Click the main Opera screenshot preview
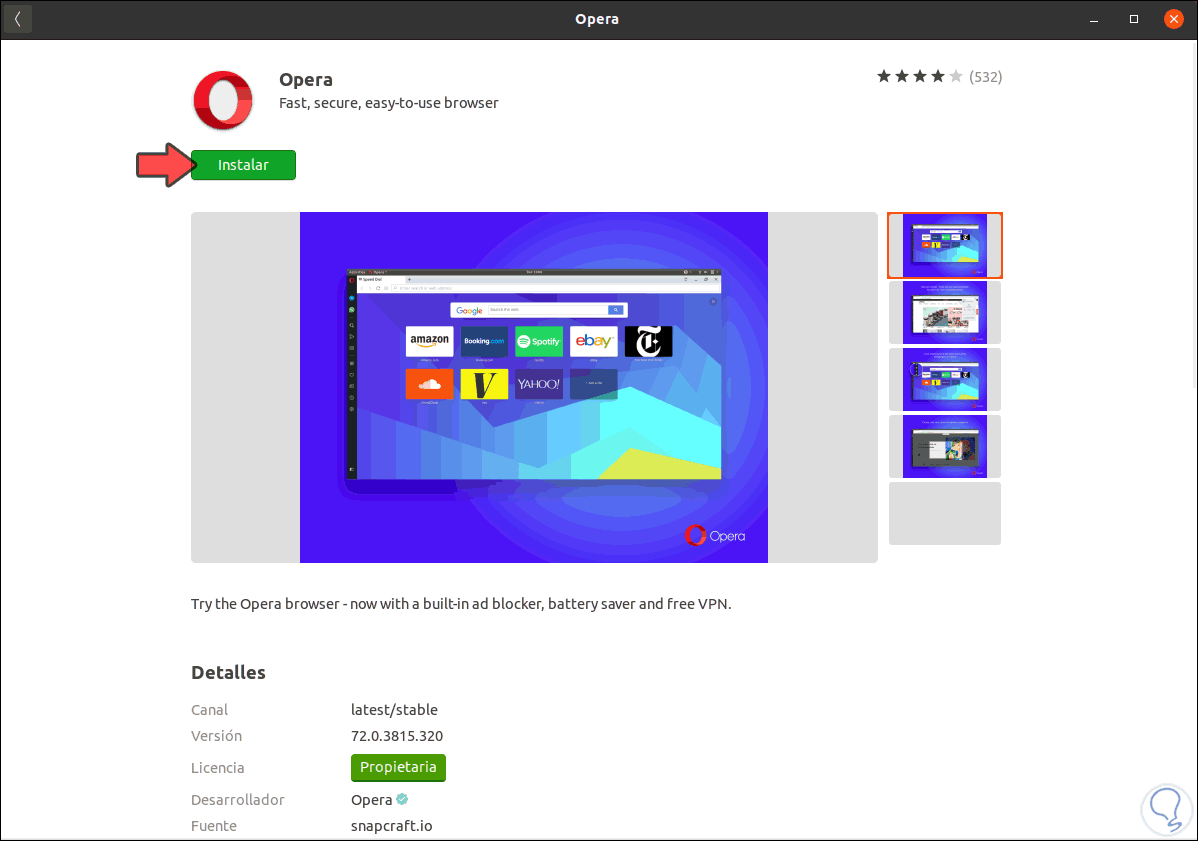The image size is (1198, 841). click(534, 387)
